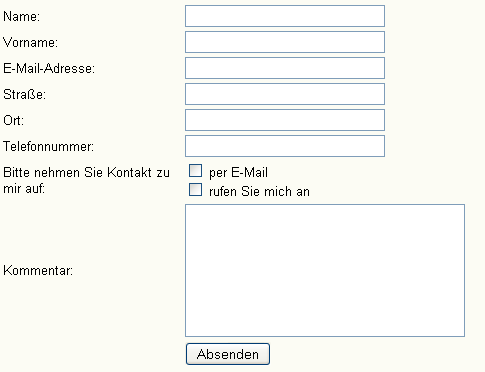Click the 'Straße:' label
The width and height of the screenshot is (485, 372).
pos(24,94)
